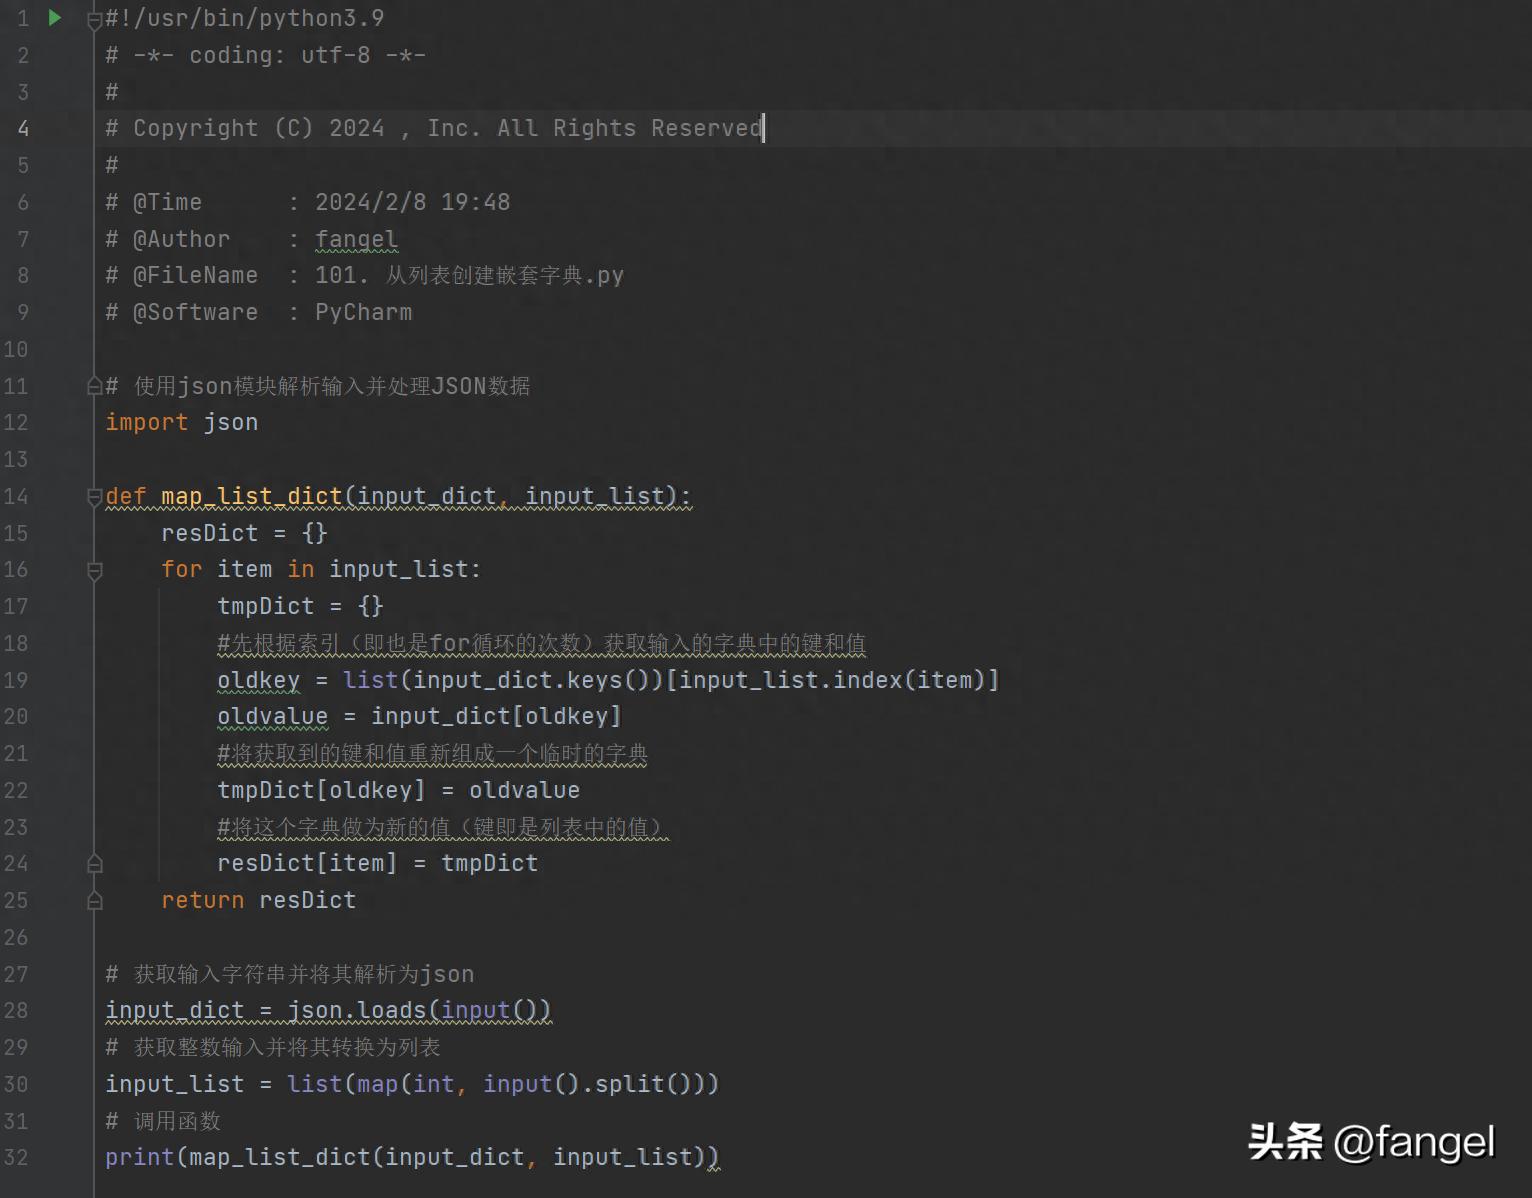1532x1198 pixels.
Task: Click the Chinese comment on line 21
Action: 433,753
